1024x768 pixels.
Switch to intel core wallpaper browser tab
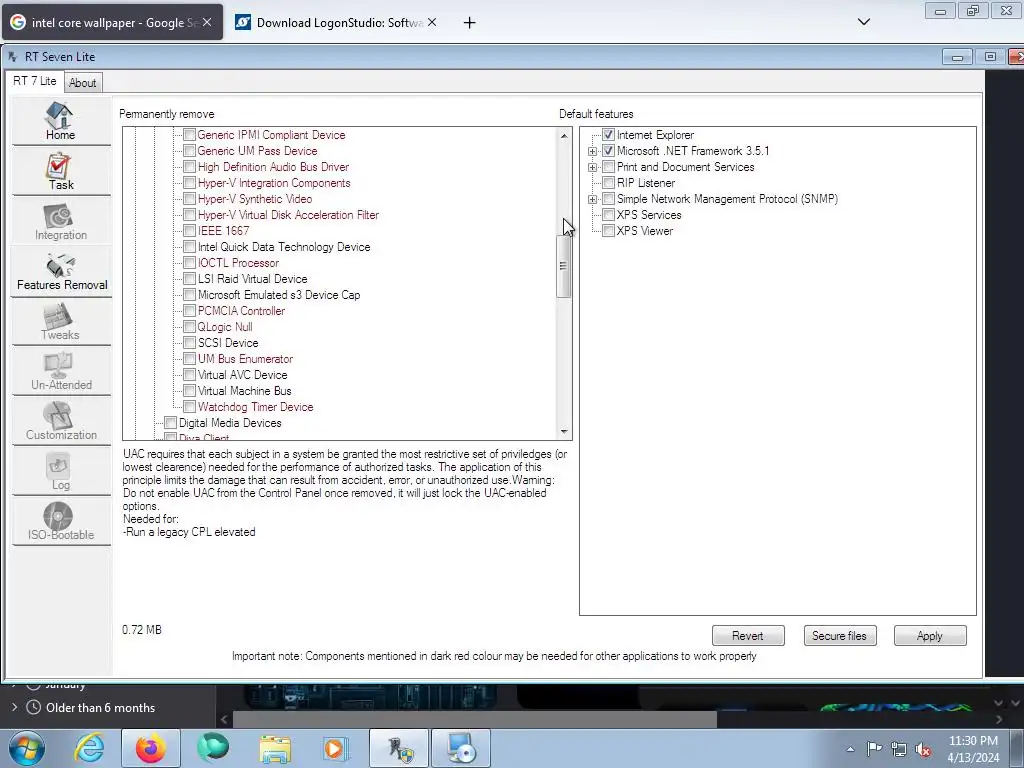click(x=112, y=22)
